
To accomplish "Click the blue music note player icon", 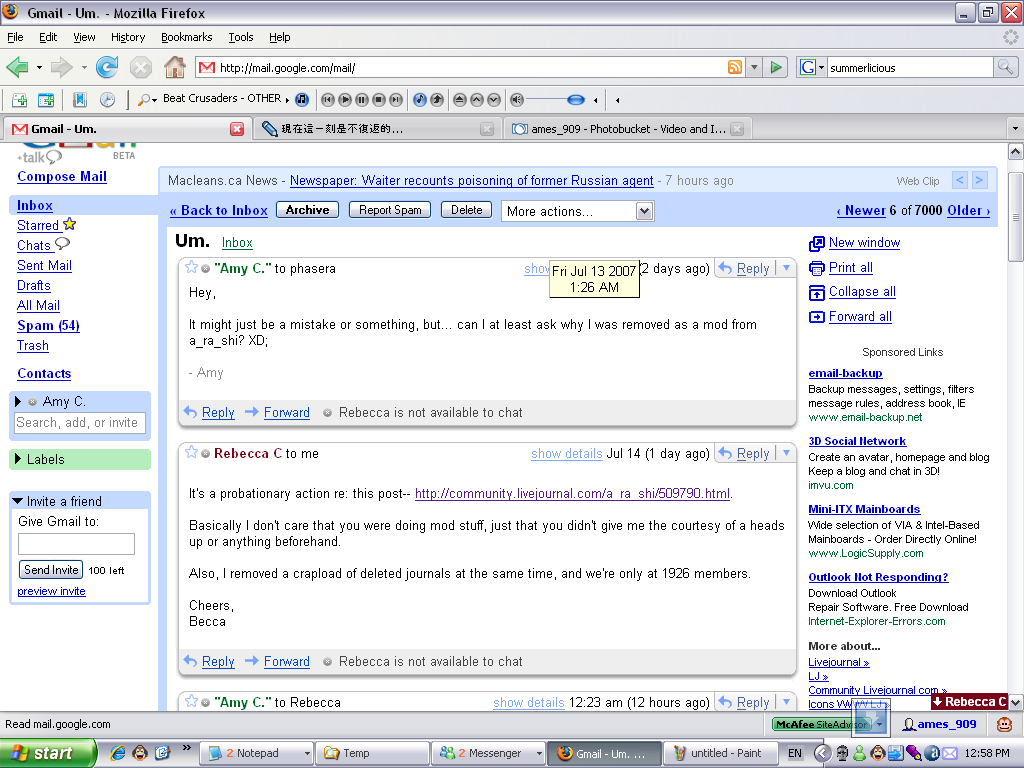I will coord(302,99).
